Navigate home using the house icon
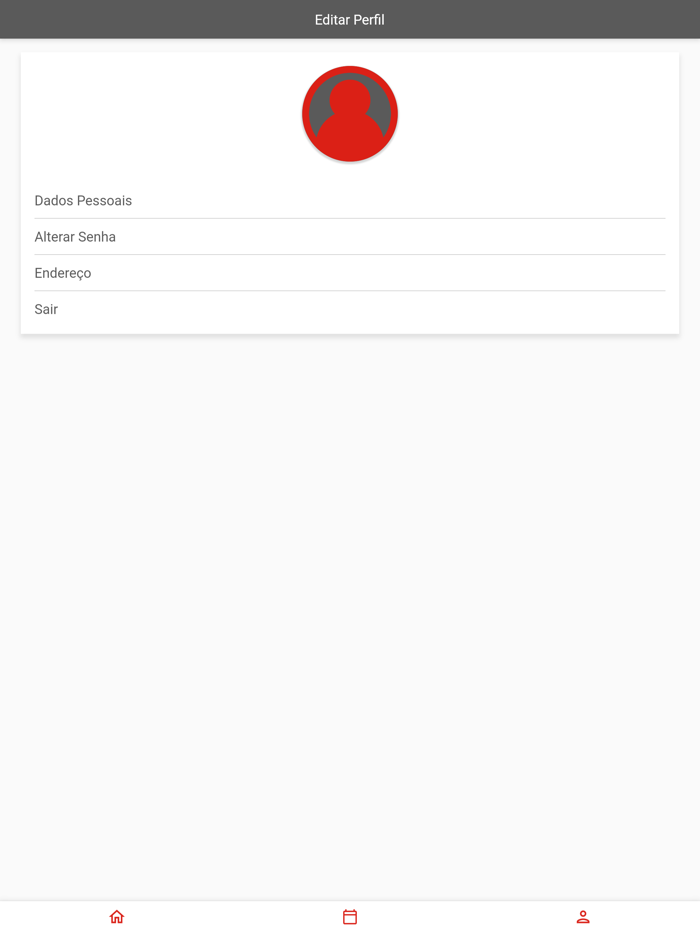Image resolution: width=700 pixels, height=934 pixels. 117,916
